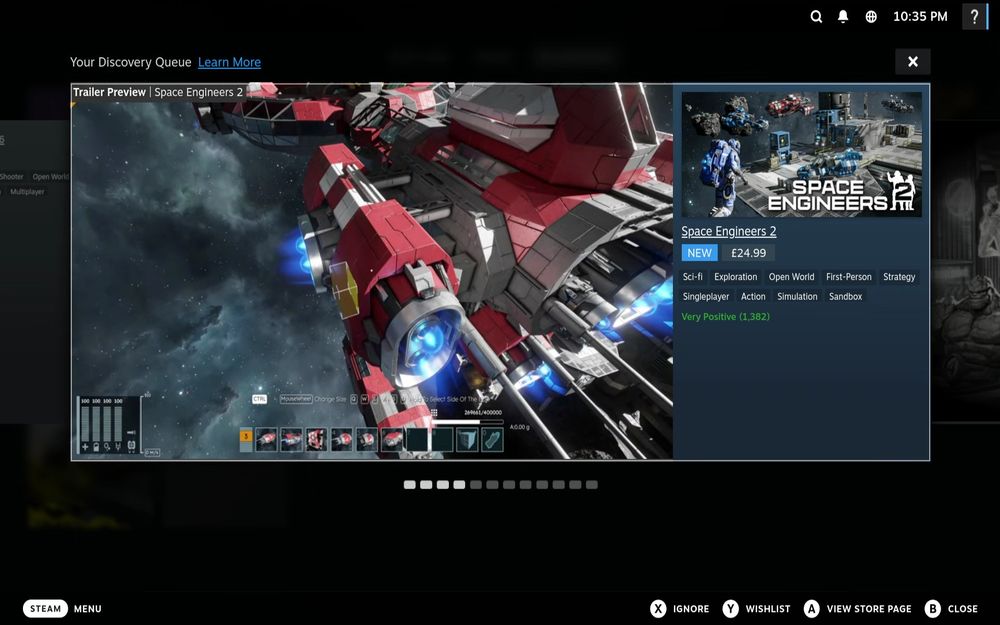This screenshot has height=625, width=1000.
Task: Select the Sandbox tag
Action: [846, 297]
